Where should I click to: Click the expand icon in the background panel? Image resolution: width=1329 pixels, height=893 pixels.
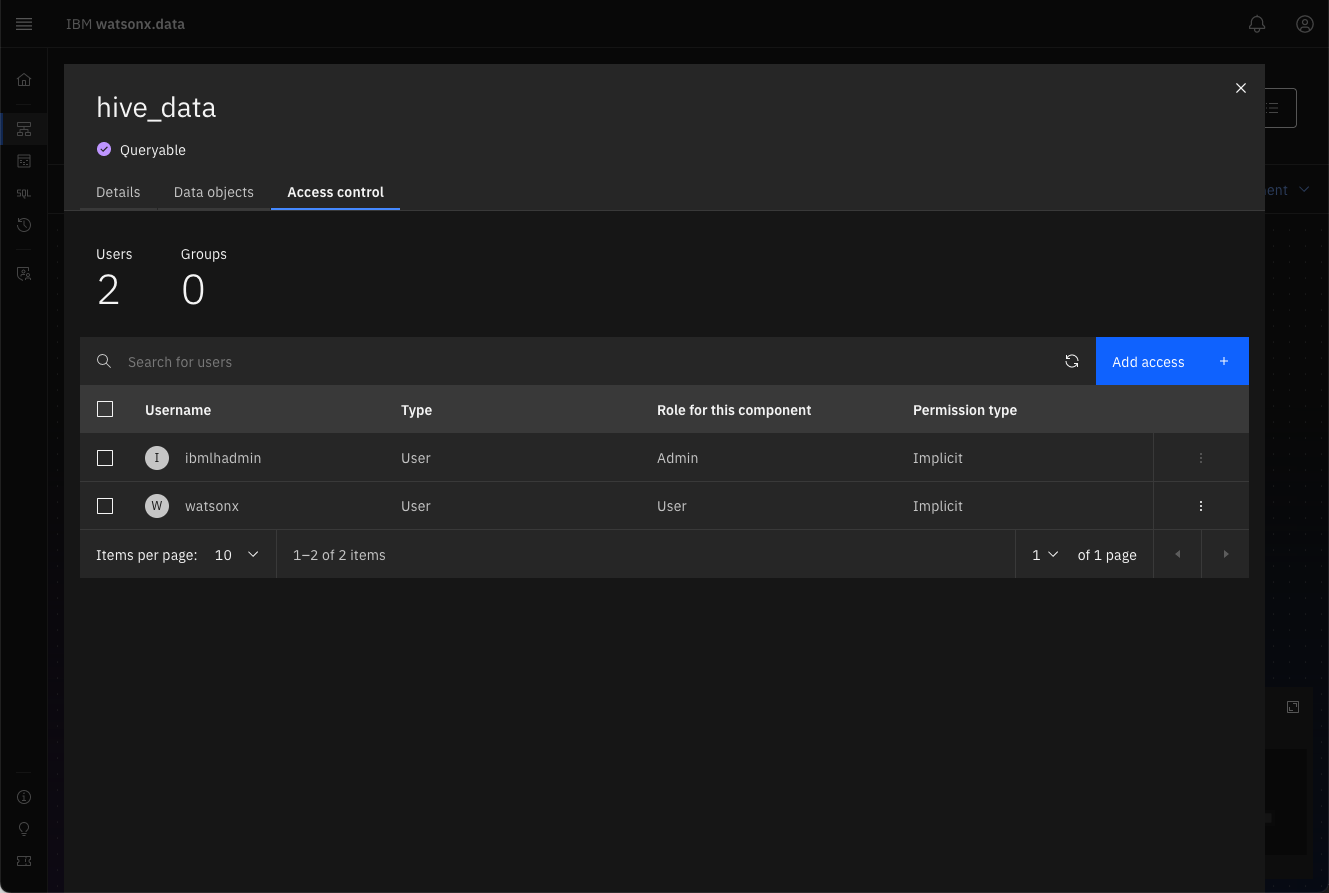click(x=1293, y=707)
